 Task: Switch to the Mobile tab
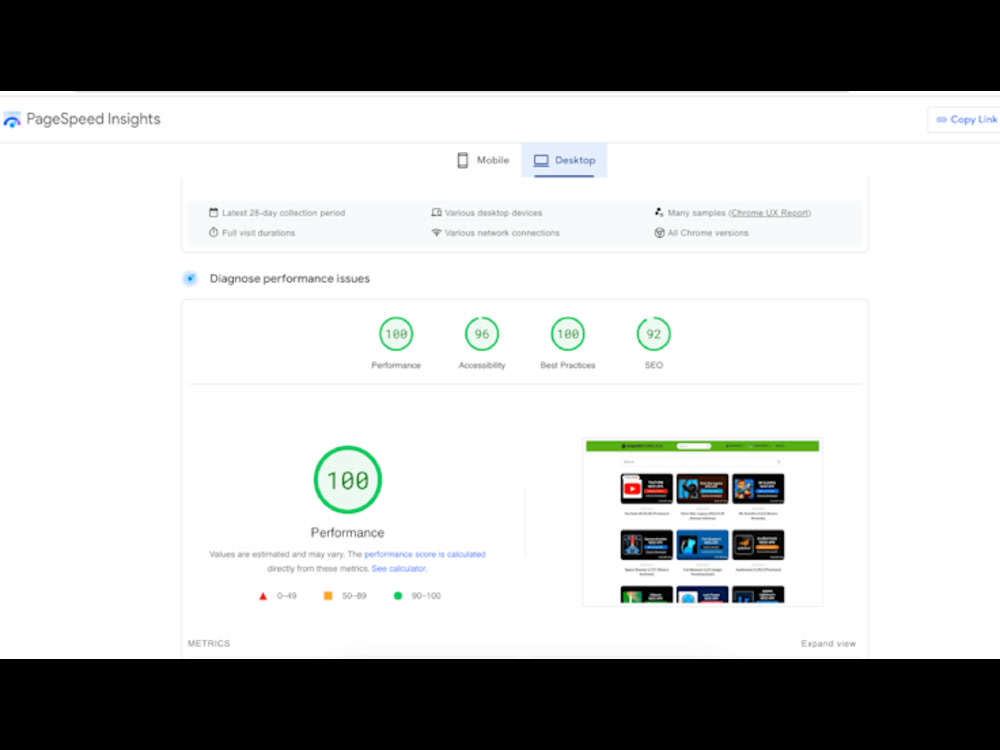[483, 160]
